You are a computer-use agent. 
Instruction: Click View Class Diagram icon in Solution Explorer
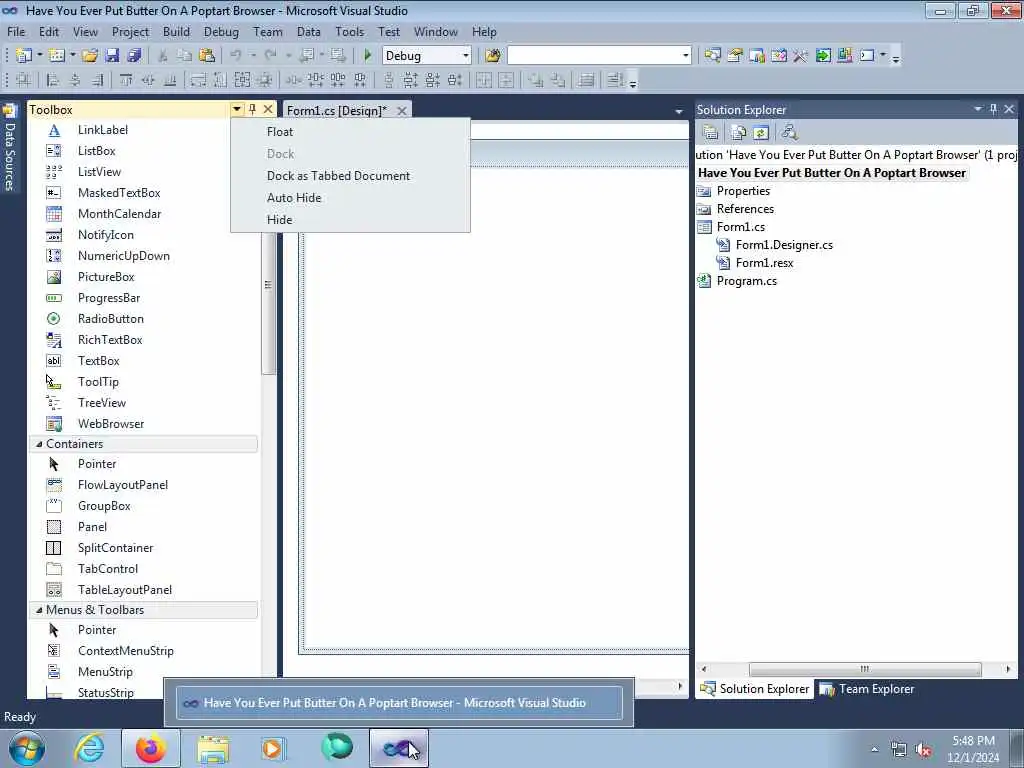pyautogui.click(x=789, y=133)
